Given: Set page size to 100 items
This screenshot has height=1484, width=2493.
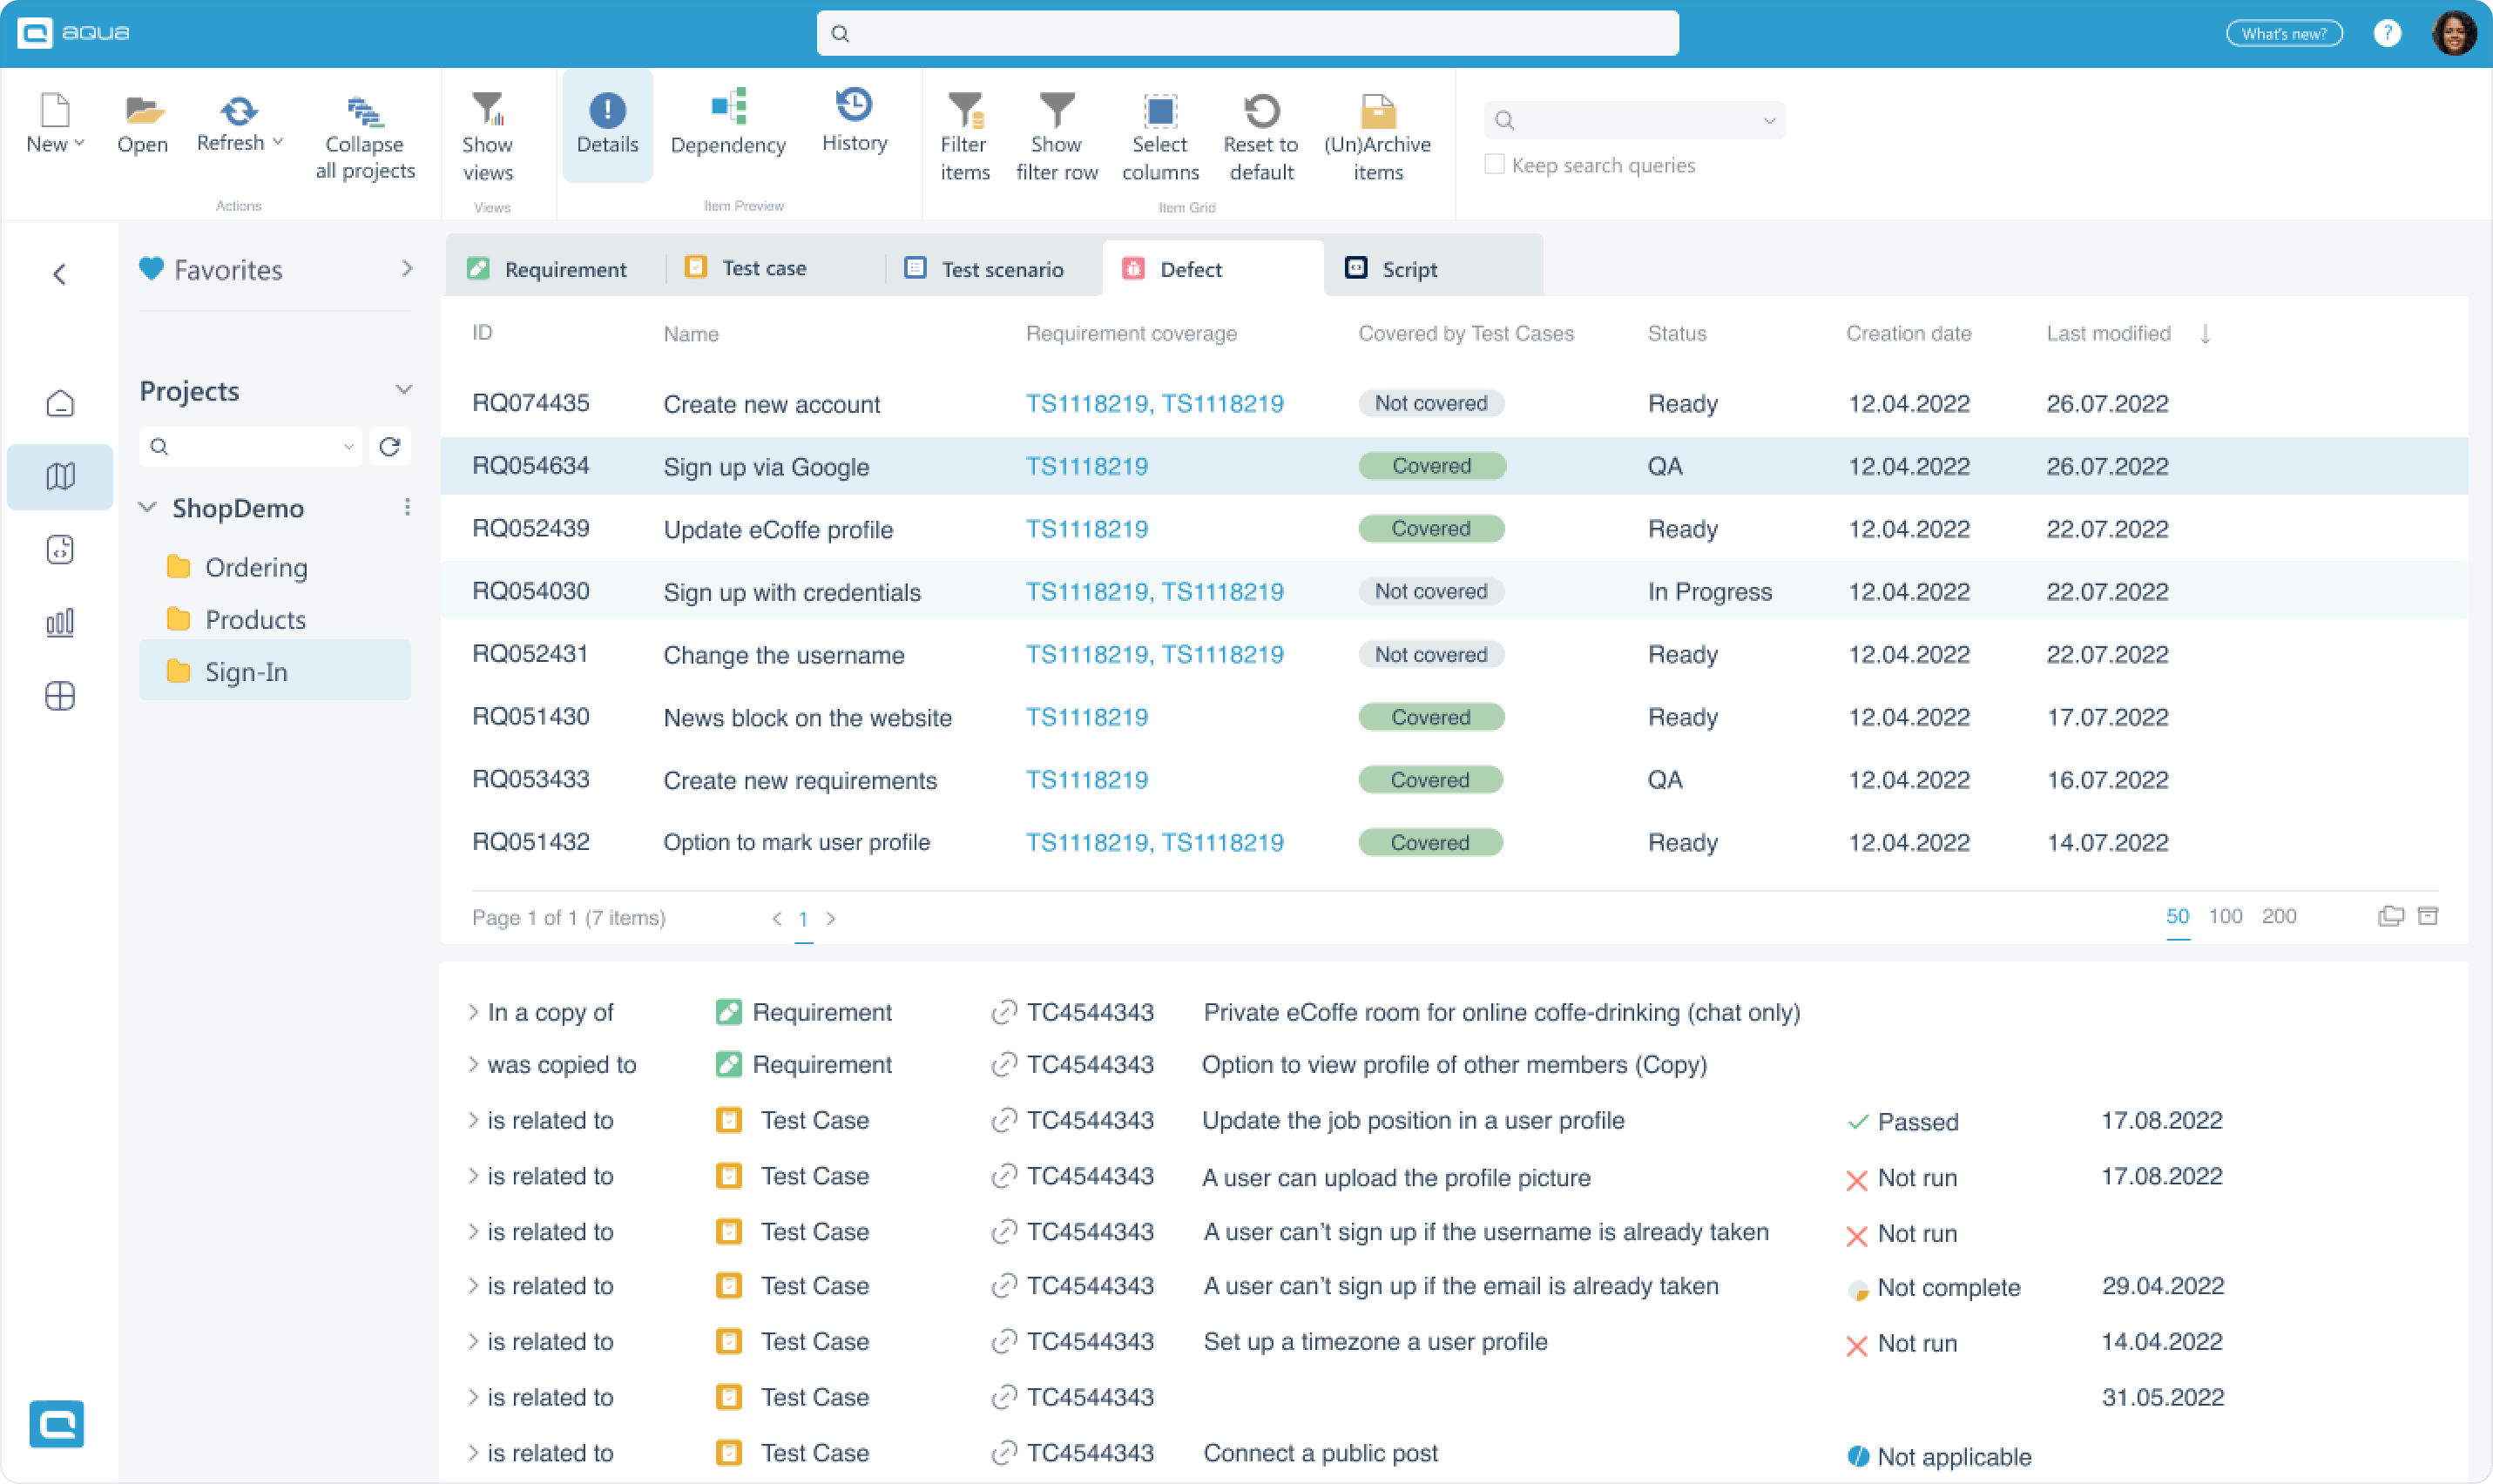Looking at the screenshot, I should pyautogui.click(x=2227, y=916).
